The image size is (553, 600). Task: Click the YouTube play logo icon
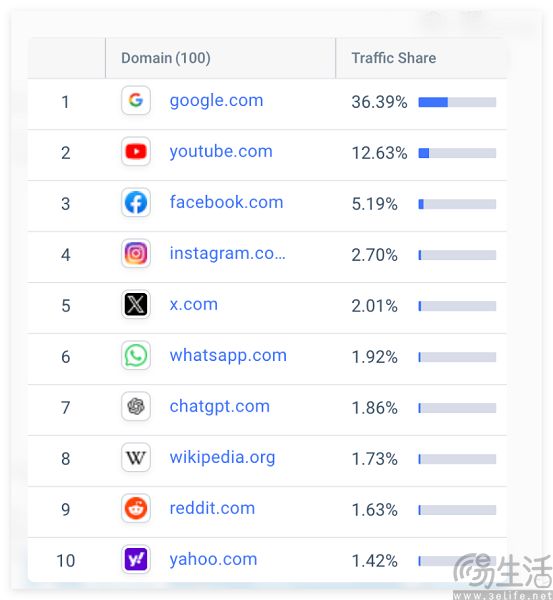tap(136, 151)
